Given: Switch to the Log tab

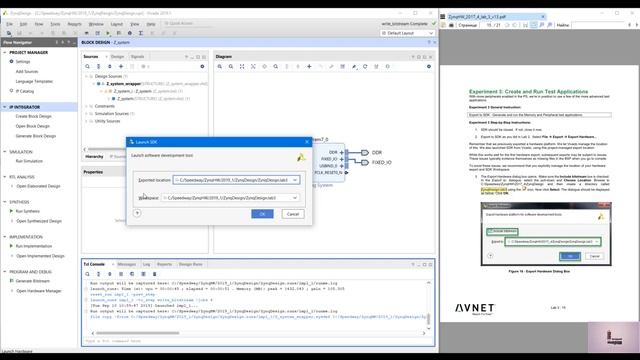Looking at the screenshot, I should click(146, 264).
